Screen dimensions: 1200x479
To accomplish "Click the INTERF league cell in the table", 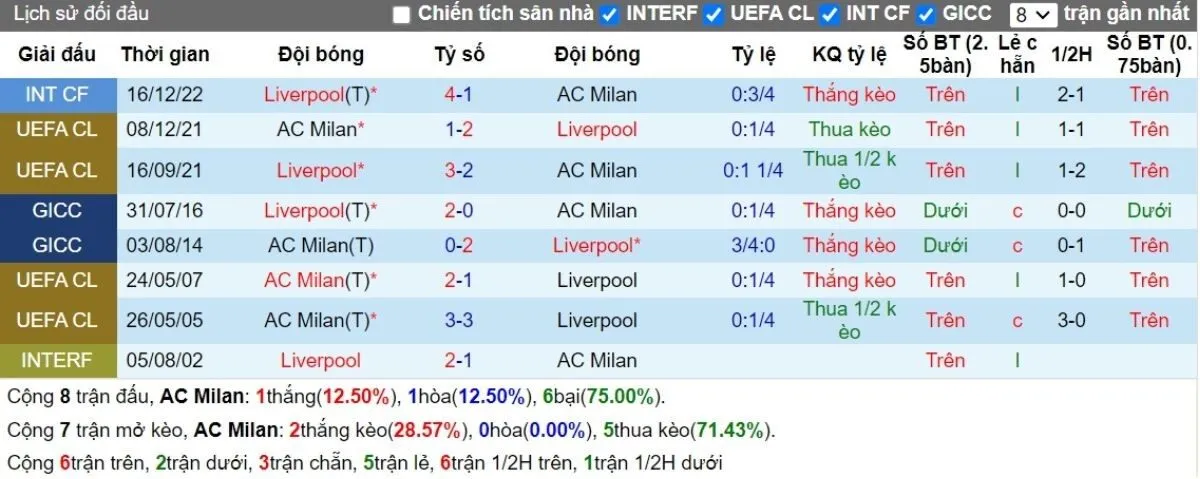I will [x=57, y=360].
